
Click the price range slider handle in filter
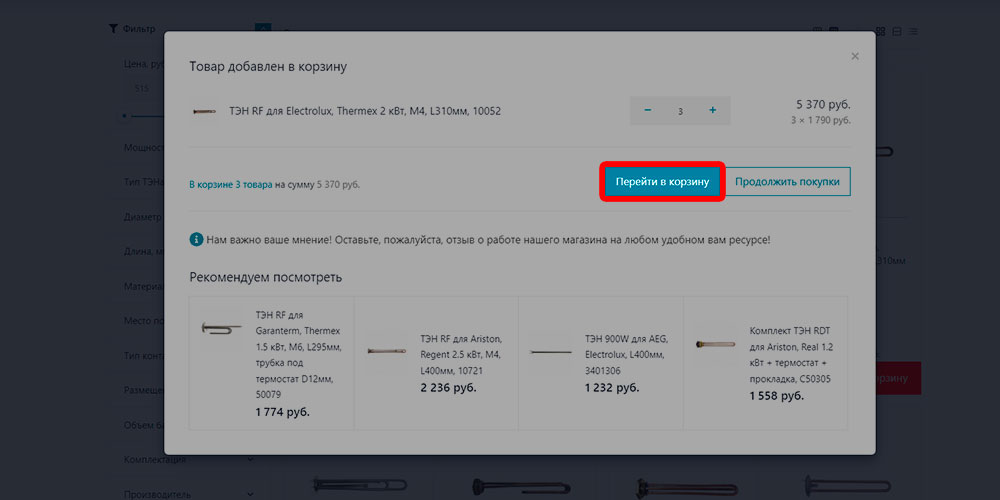point(125,115)
